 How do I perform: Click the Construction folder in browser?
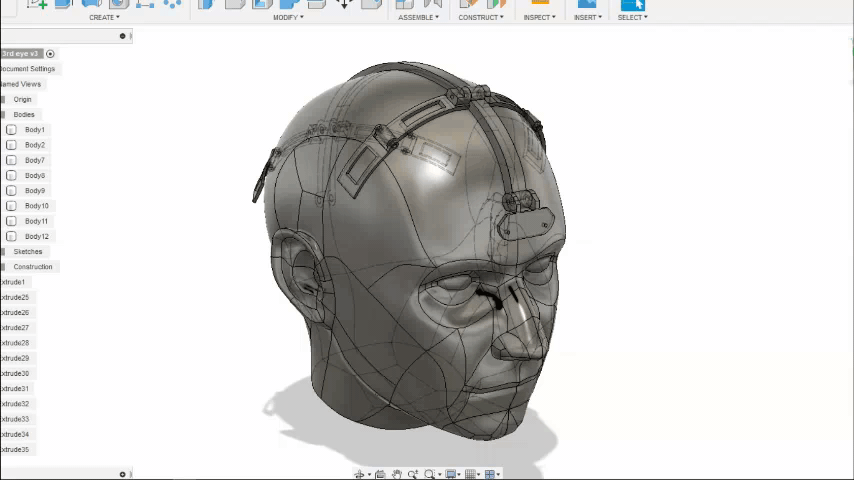pyautogui.click(x=32, y=267)
